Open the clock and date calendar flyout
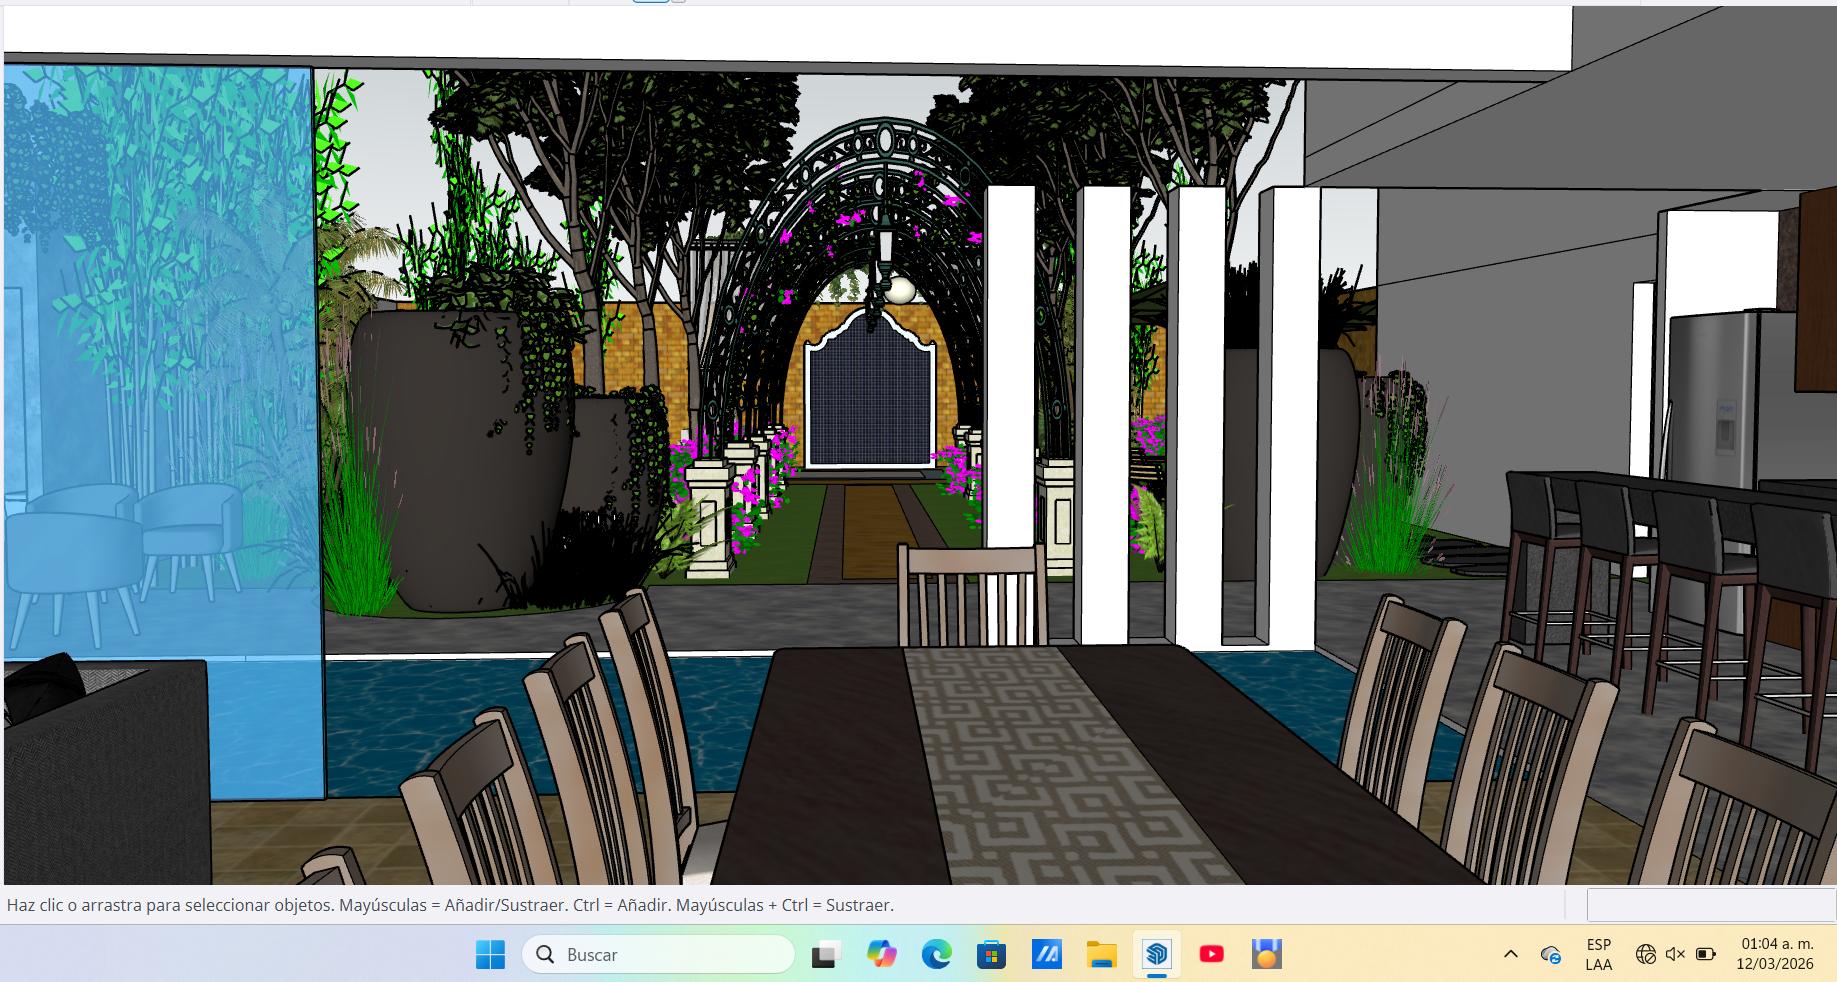 1776,955
